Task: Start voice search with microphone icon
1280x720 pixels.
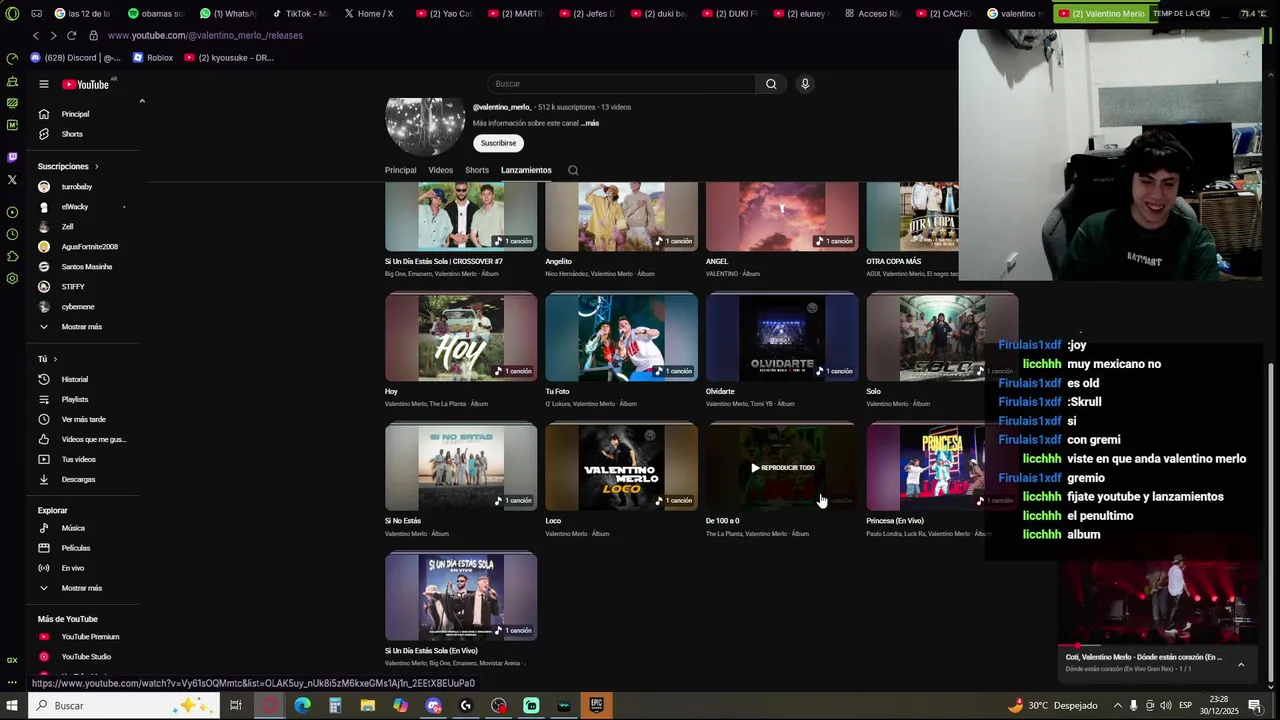Action: tap(805, 84)
